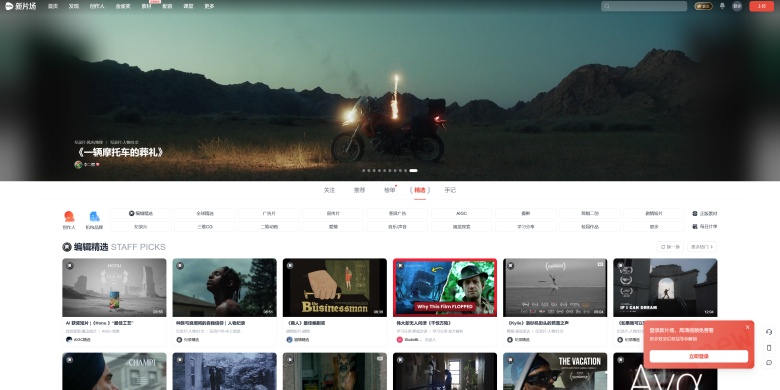
Task: Click the 新片场 logo in the header
Action: [x=20, y=6]
